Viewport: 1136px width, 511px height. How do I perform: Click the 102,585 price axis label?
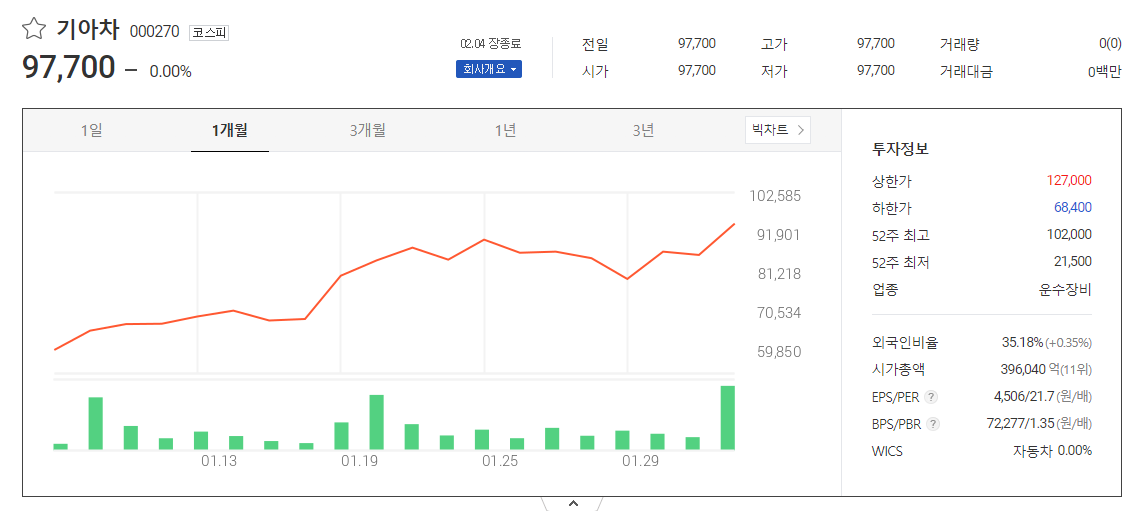(x=774, y=196)
